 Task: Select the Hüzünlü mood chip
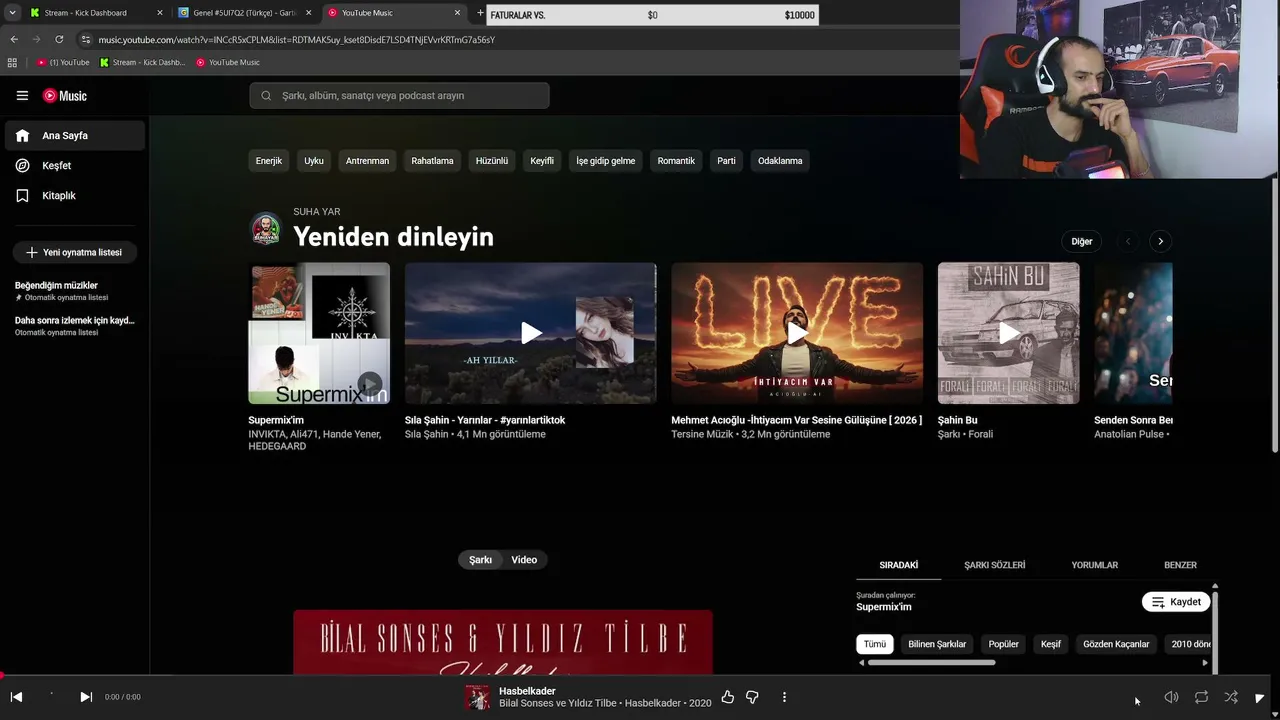(492, 161)
